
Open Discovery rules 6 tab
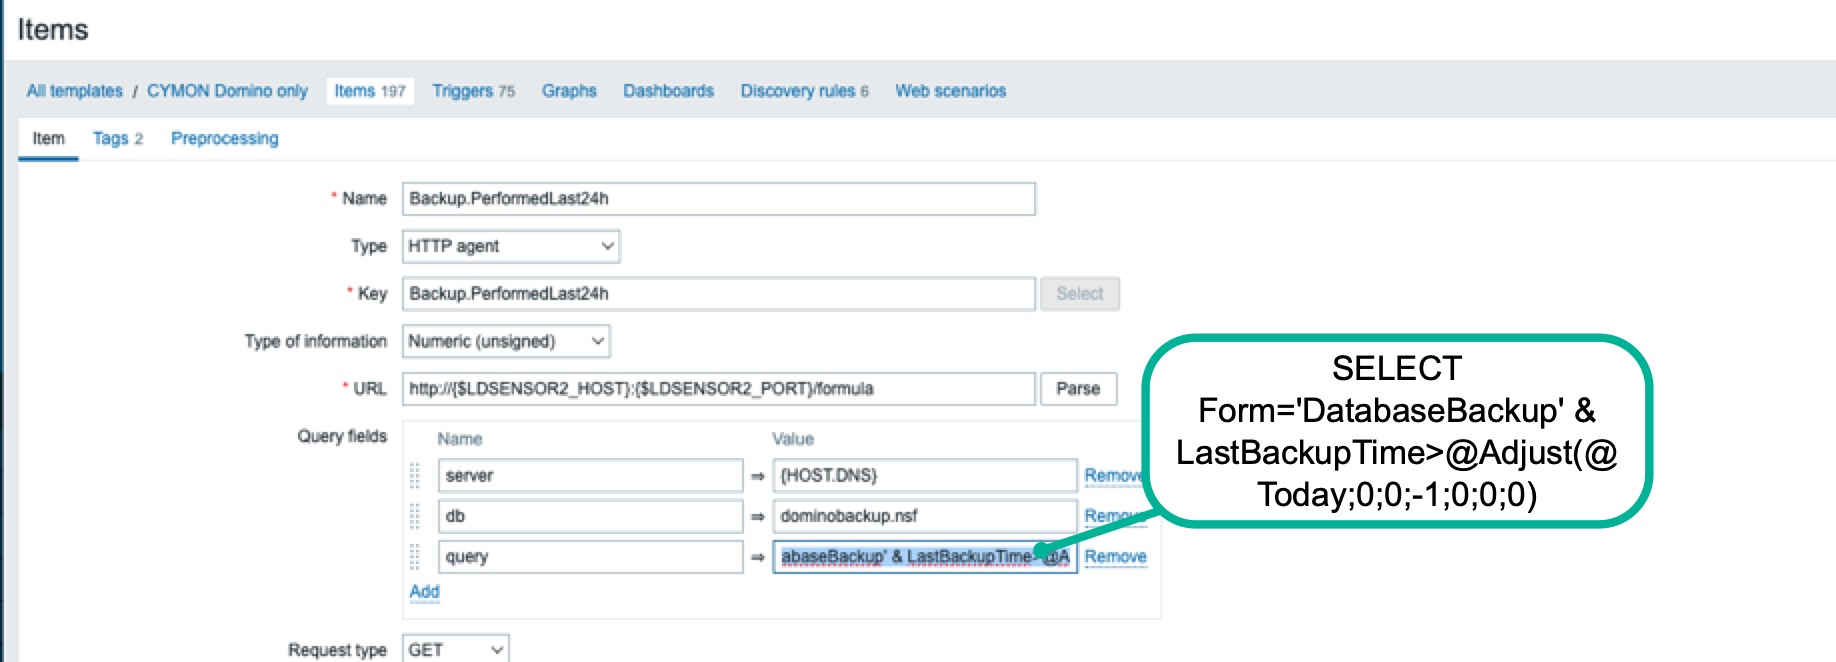pyautogui.click(x=804, y=91)
